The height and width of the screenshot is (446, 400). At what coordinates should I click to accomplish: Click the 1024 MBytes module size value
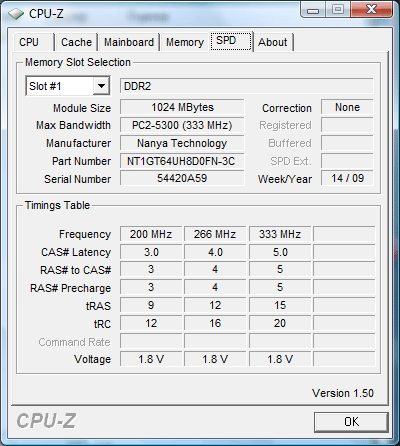[x=182, y=107]
